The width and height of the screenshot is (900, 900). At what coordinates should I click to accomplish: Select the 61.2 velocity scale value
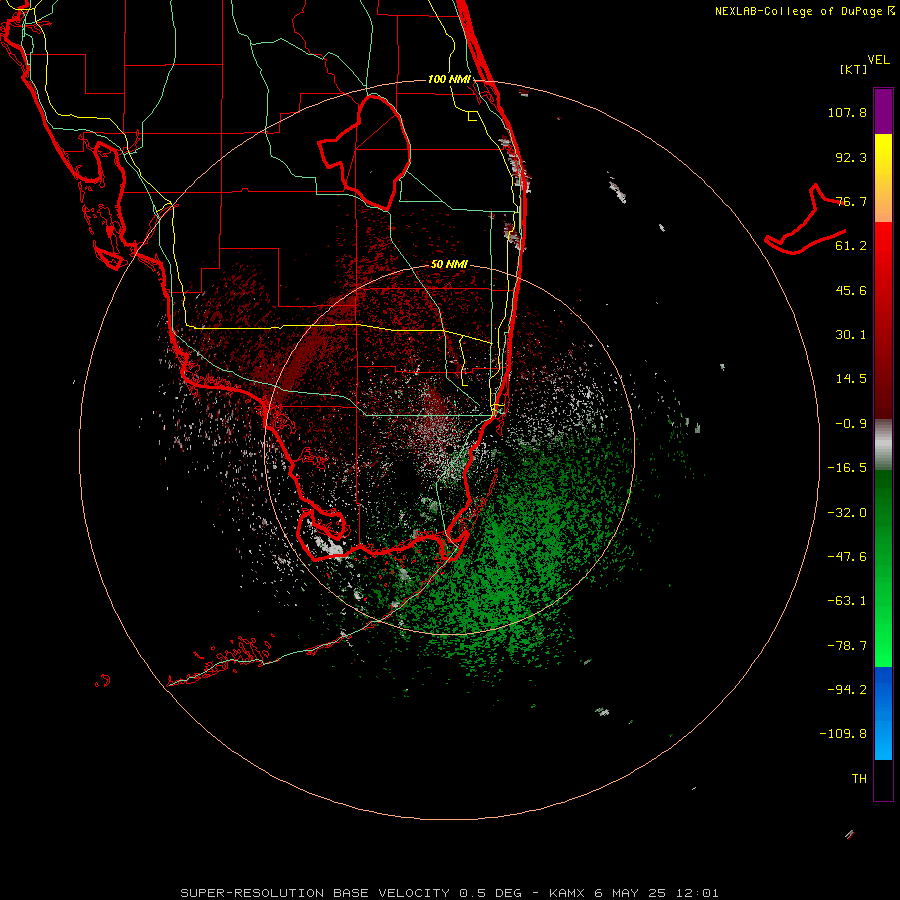click(x=851, y=246)
